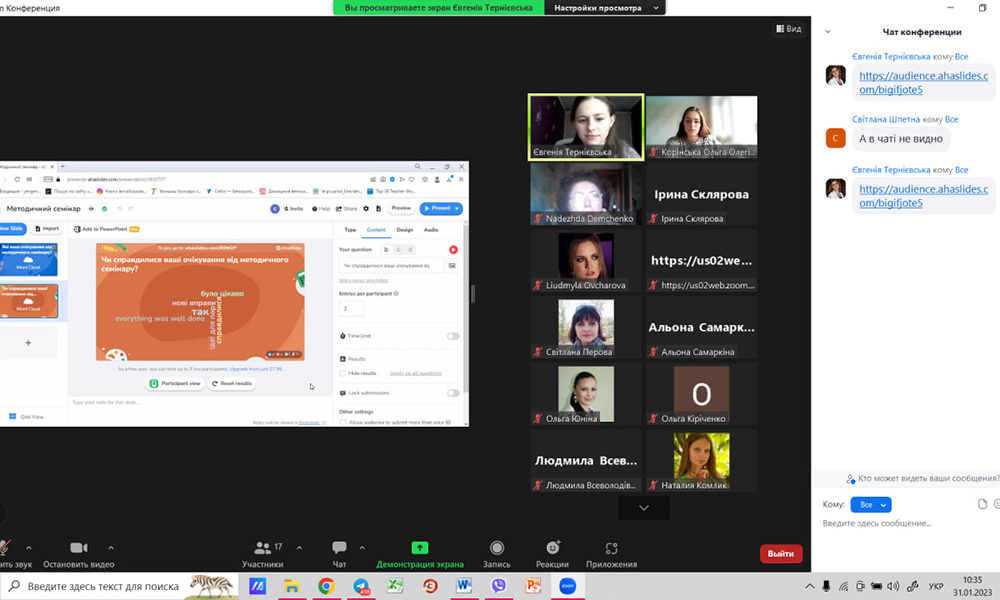Open the Кому: Все recipient dropdown
Image resolution: width=1000 pixels, height=600 pixels.
tap(871, 504)
